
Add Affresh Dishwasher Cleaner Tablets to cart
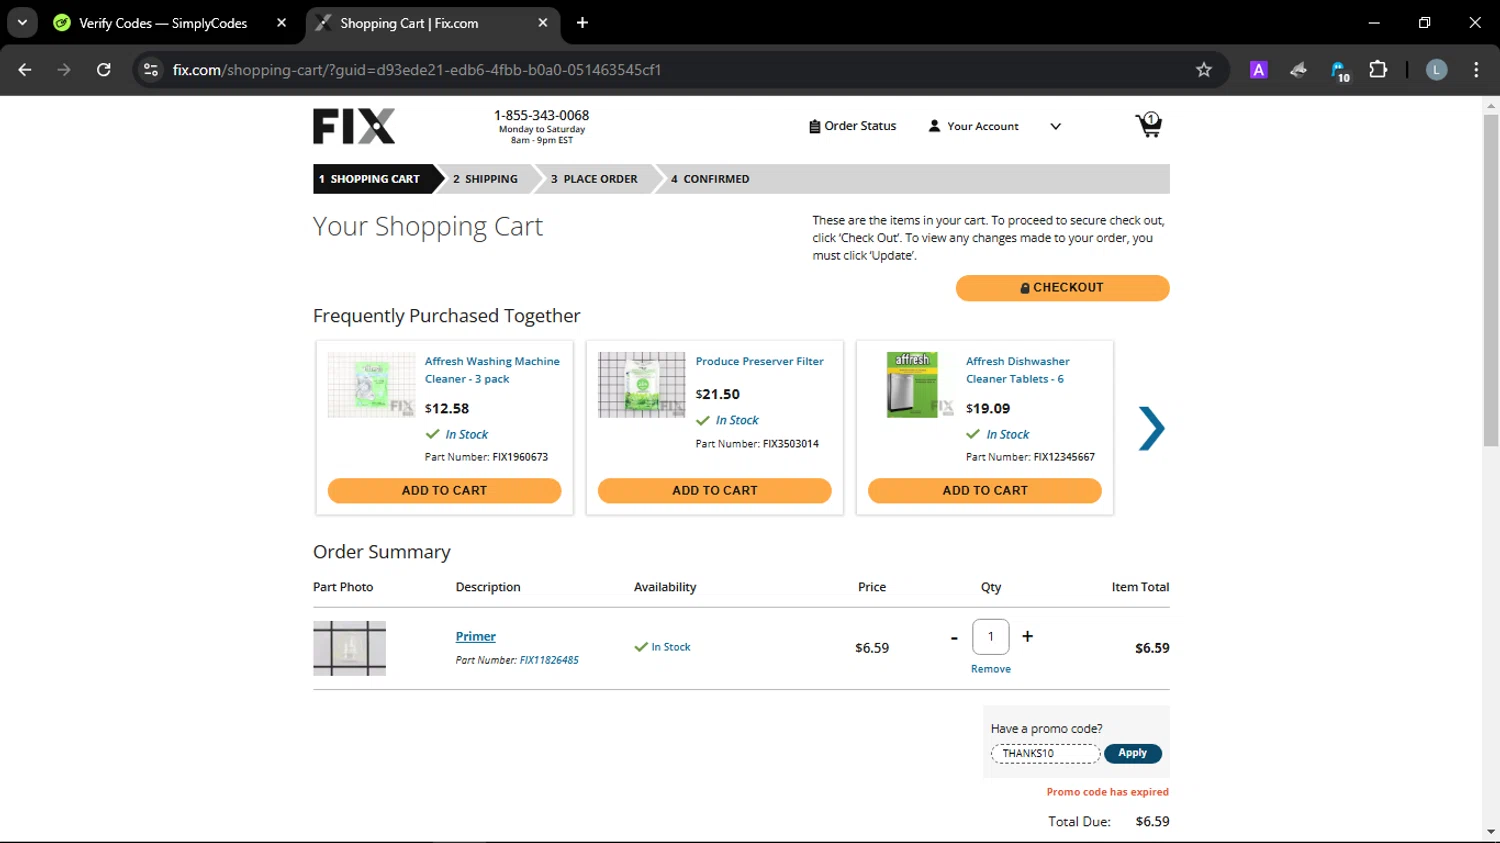(x=985, y=491)
